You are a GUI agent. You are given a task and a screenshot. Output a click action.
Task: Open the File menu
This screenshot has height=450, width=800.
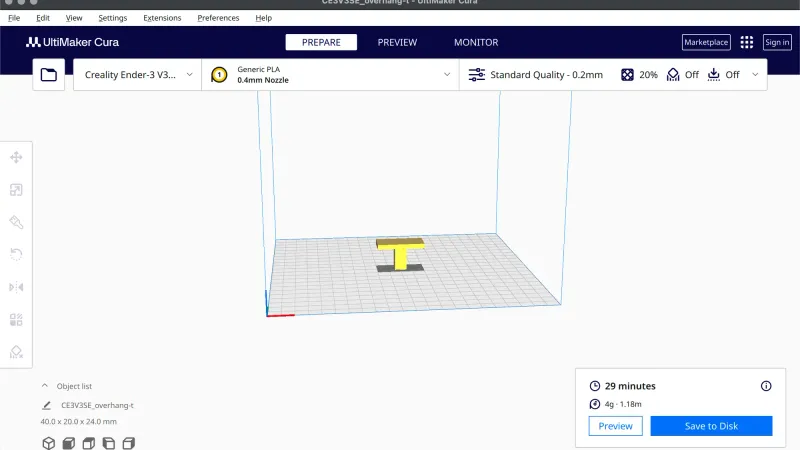click(14, 18)
